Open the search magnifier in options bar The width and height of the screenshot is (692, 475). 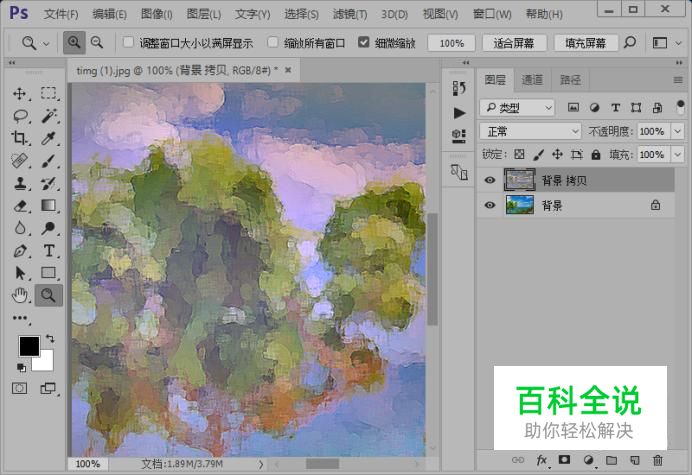tap(630, 43)
